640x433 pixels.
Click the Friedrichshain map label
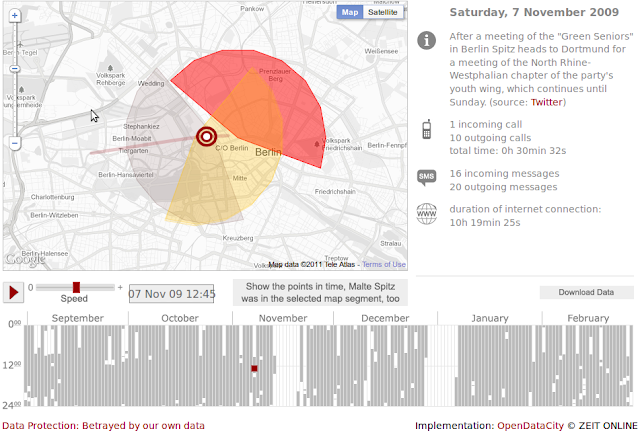point(335,191)
